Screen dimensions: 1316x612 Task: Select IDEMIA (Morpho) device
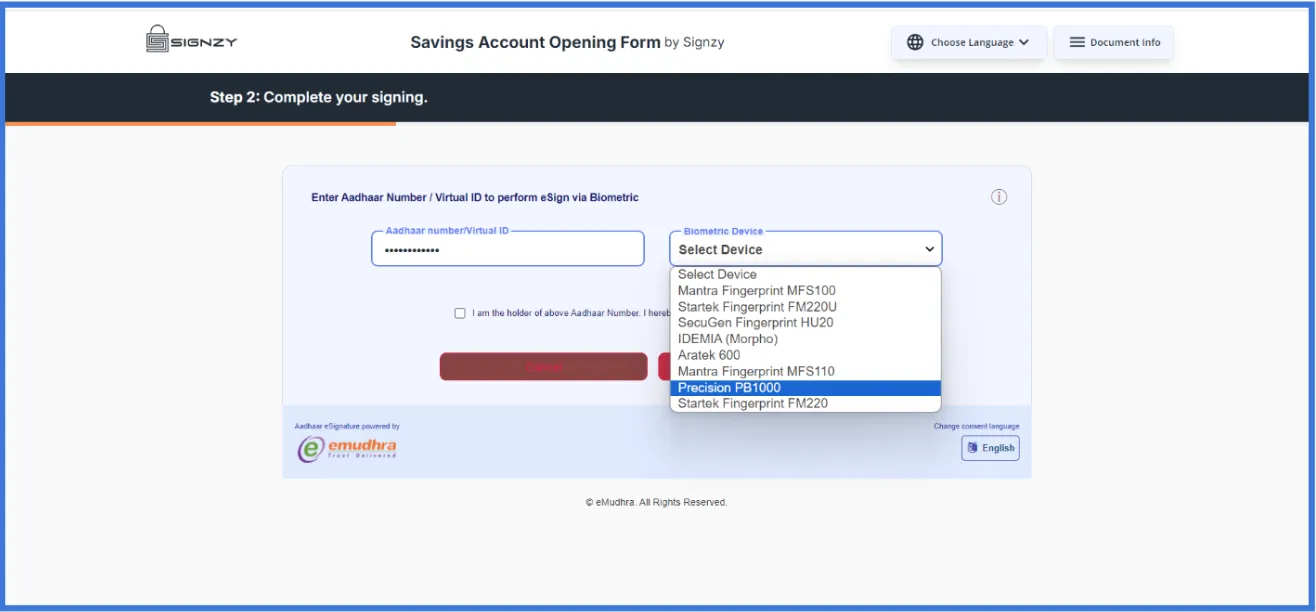point(806,339)
